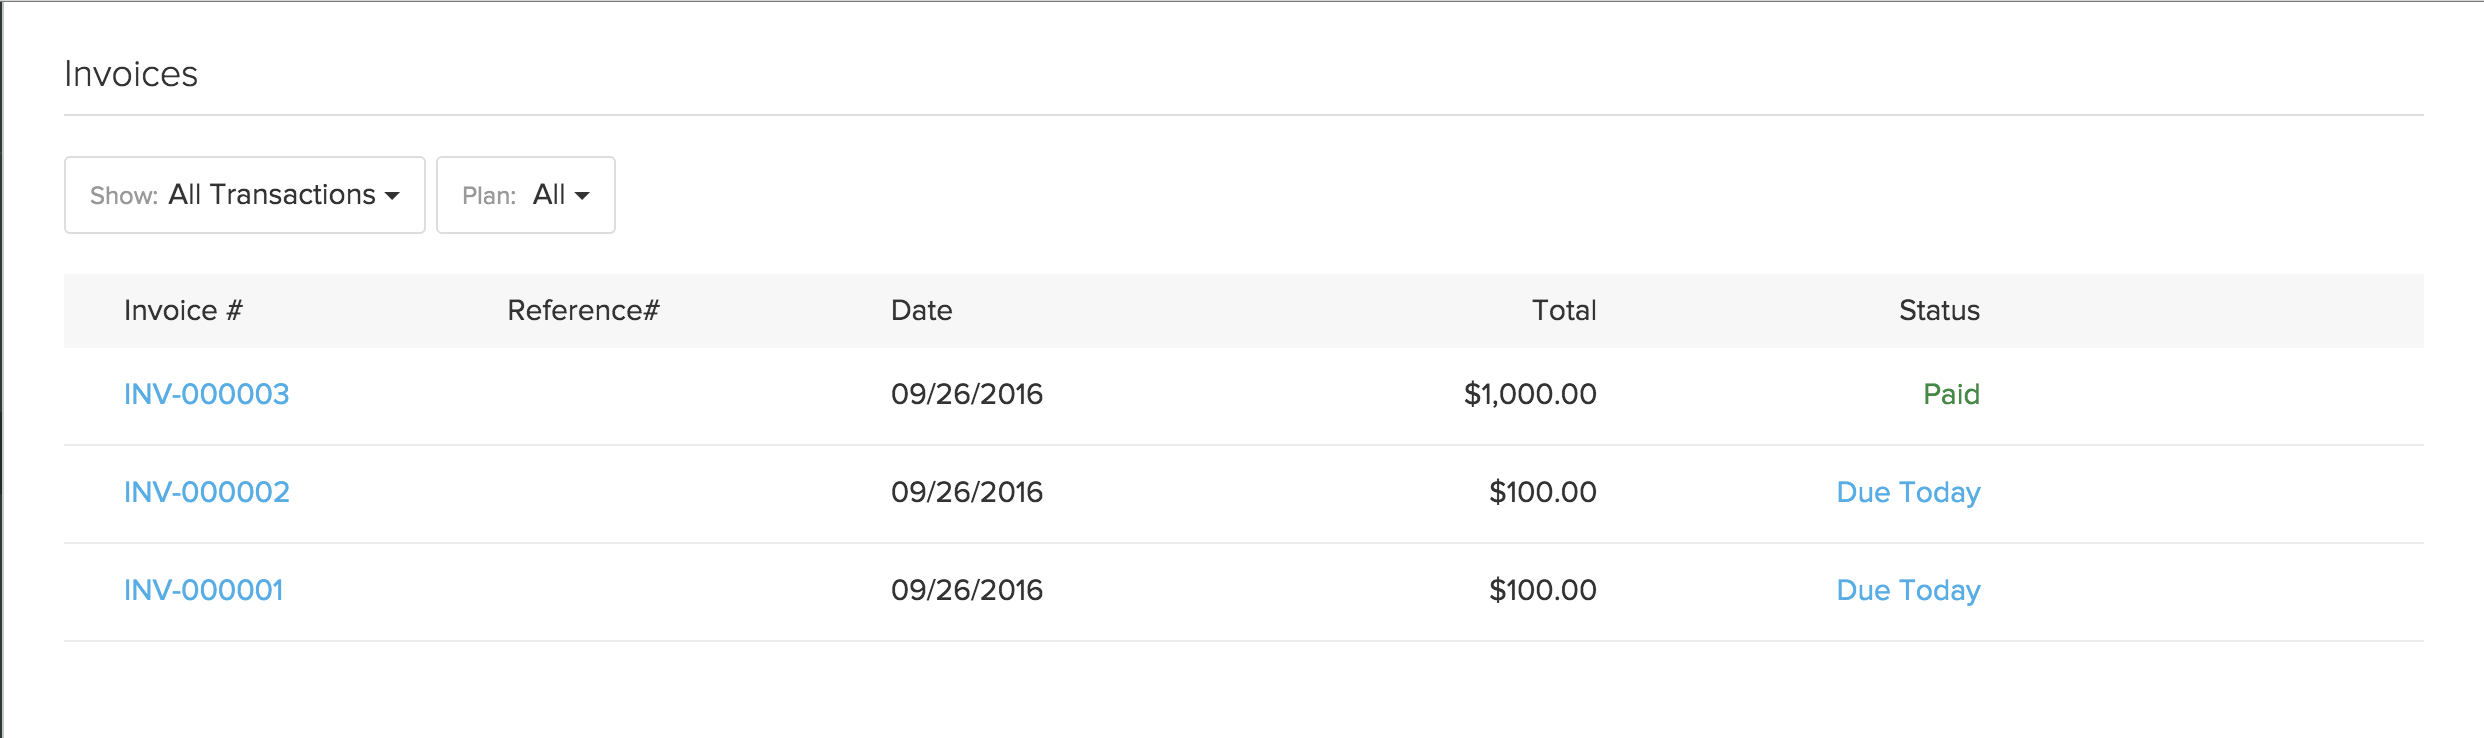Select the $100.00 total for INV-000002
2484x738 pixels.
tap(1542, 492)
